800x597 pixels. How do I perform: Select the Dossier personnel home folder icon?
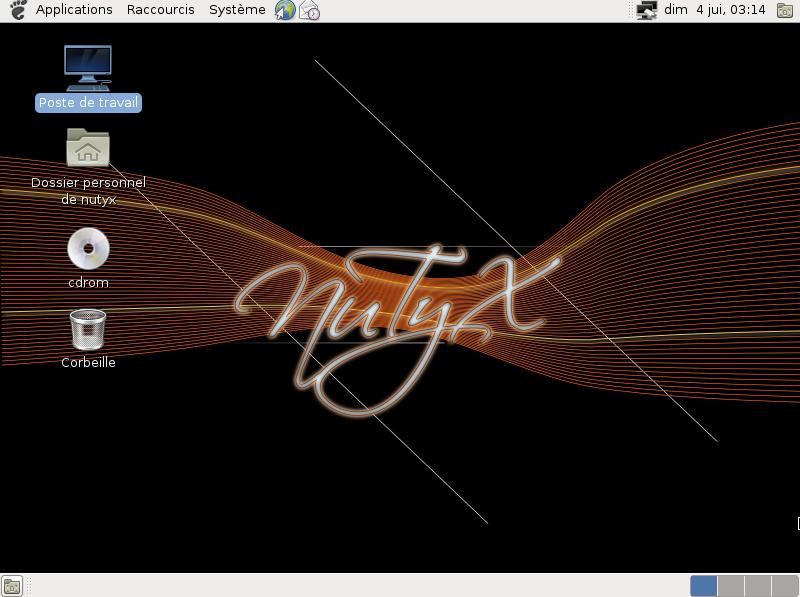click(x=88, y=147)
